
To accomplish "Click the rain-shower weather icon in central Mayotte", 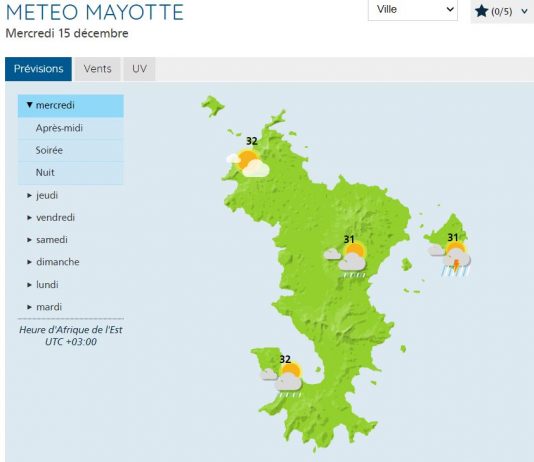I will coord(345,260).
